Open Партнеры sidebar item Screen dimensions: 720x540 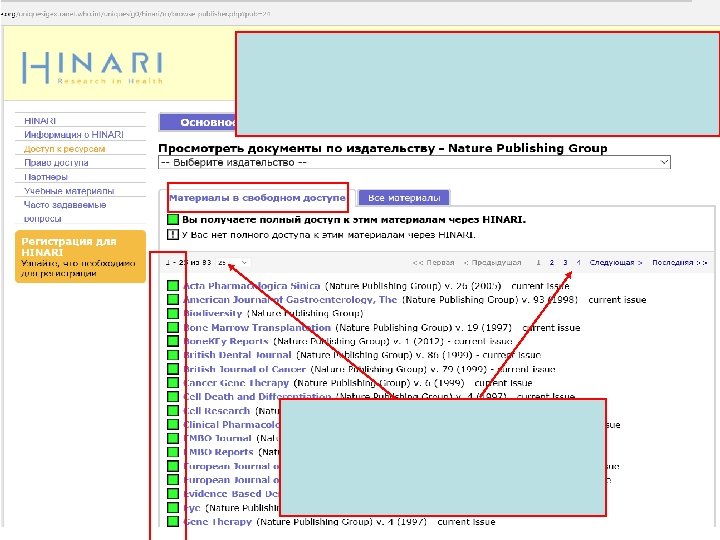(x=45, y=177)
